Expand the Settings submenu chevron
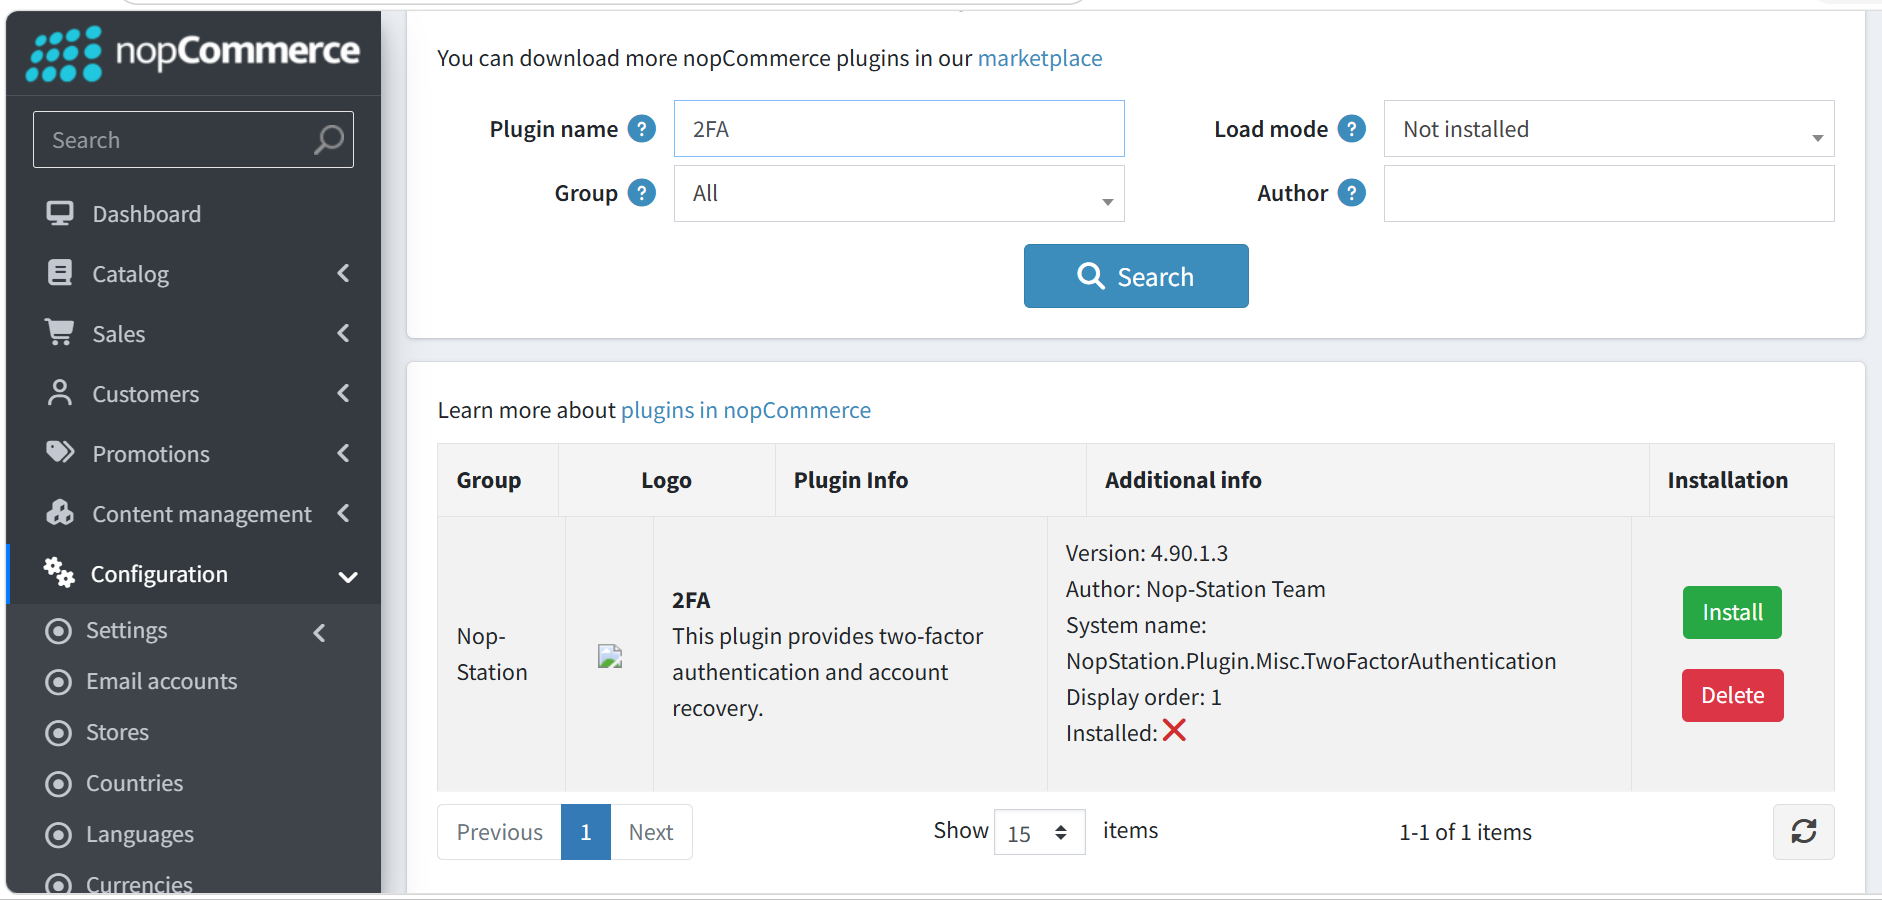1882x900 pixels. [x=320, y=632]
